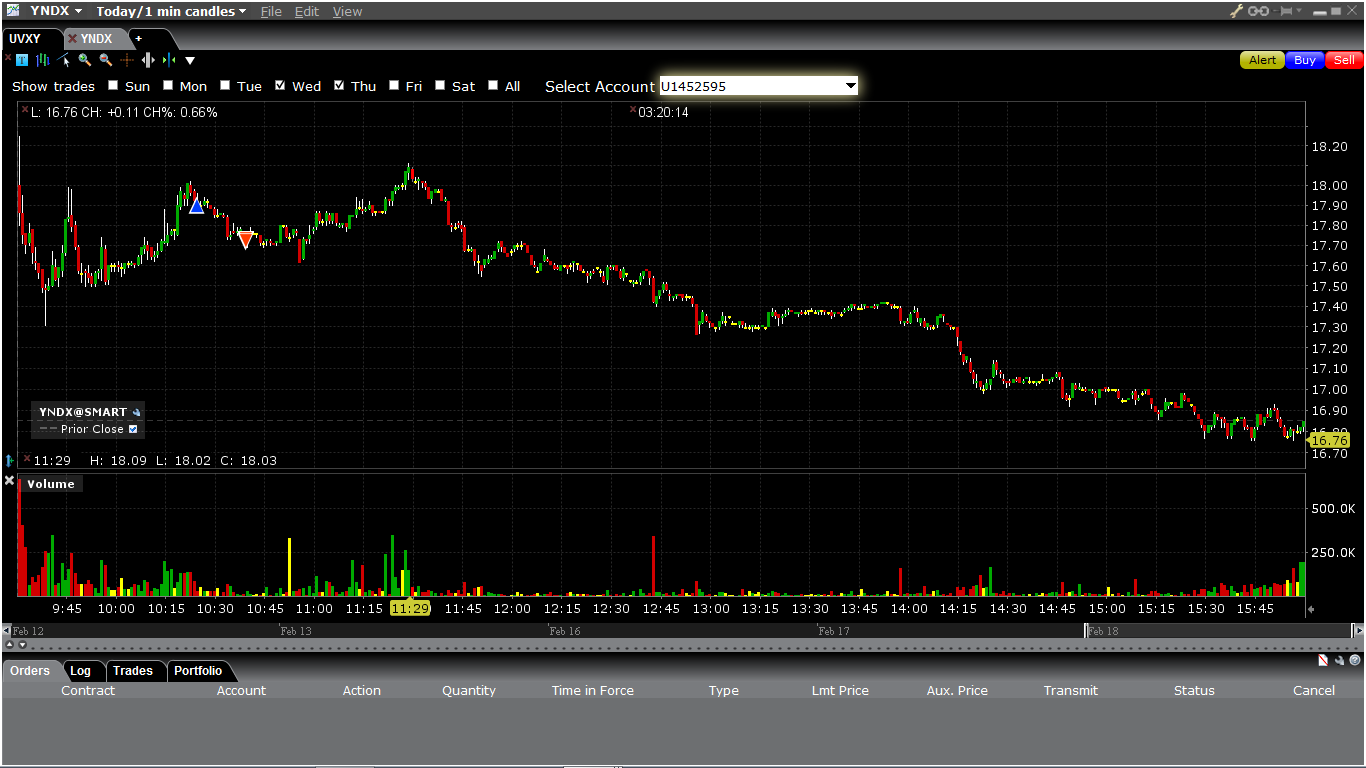Switch to the UVXY chart tab
1366x768 pixels.
click(x=26, y=39)
